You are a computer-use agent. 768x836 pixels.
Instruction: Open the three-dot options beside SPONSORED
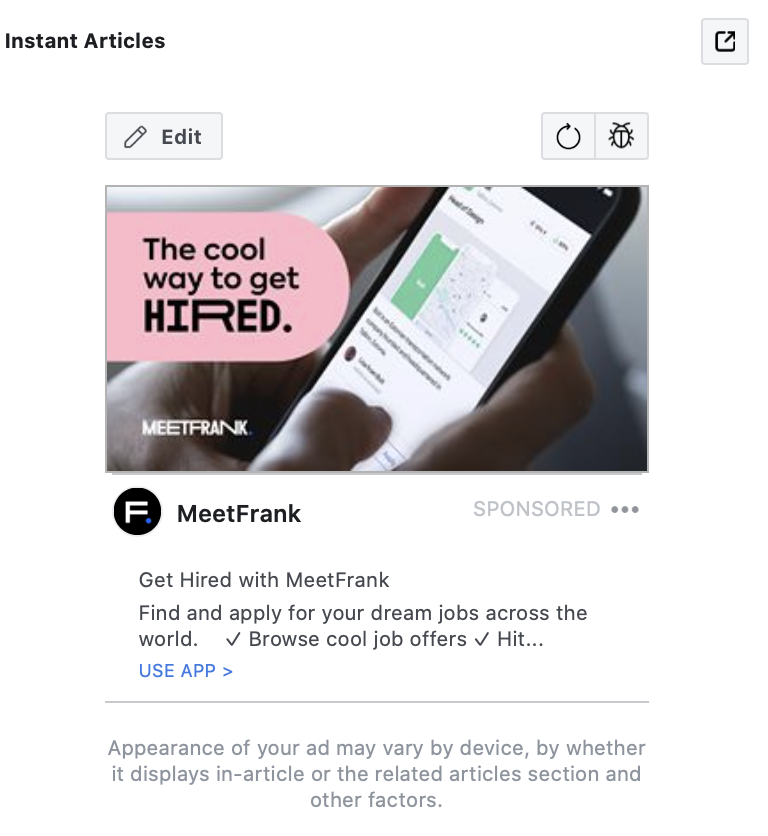point(625,509)
